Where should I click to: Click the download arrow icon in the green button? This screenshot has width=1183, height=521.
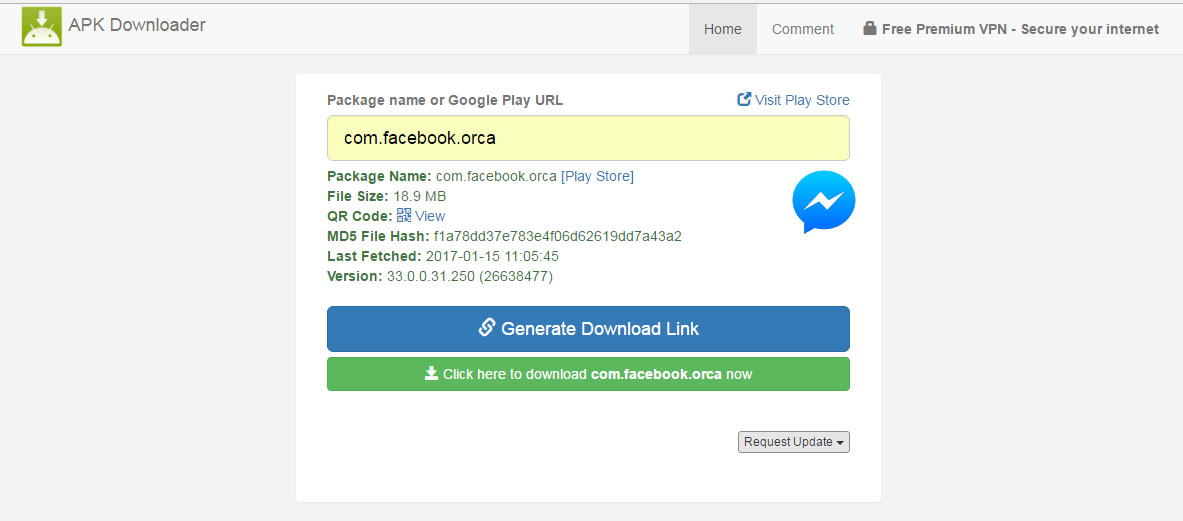click(432, 373)
